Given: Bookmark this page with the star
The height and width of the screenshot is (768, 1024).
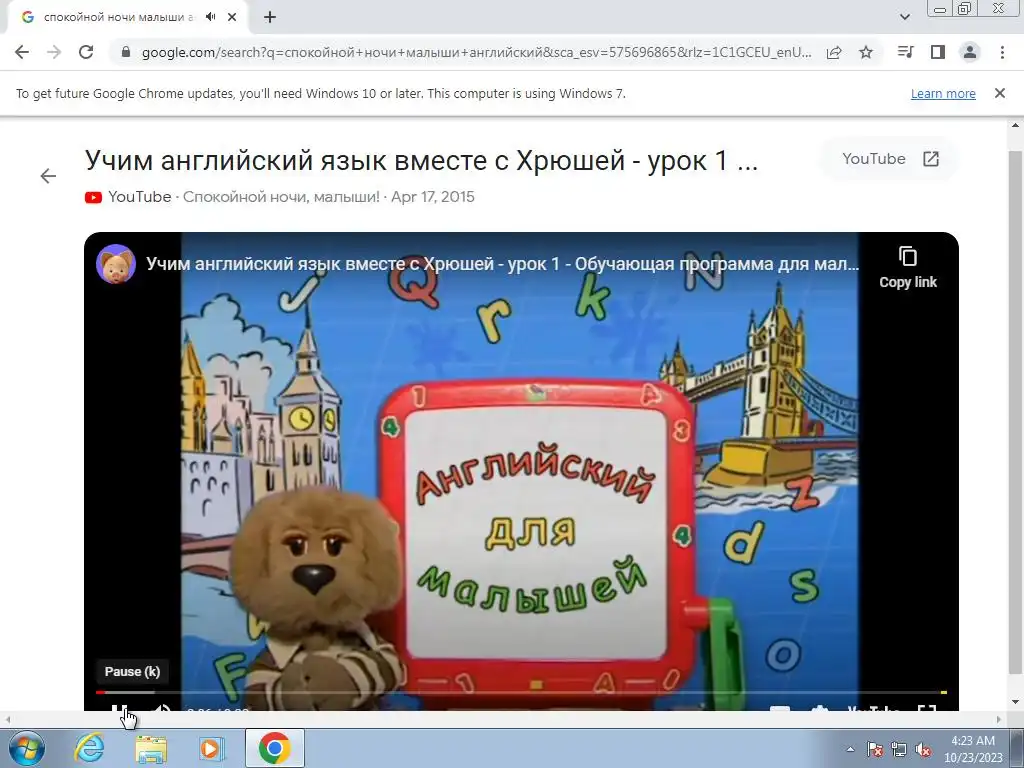Looking at the screenshot, I should click(866, 52).
